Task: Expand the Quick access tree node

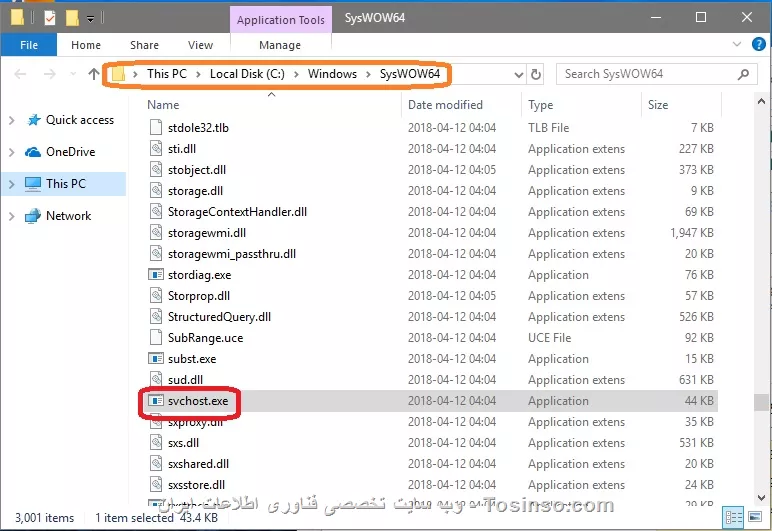Action: 12,120
